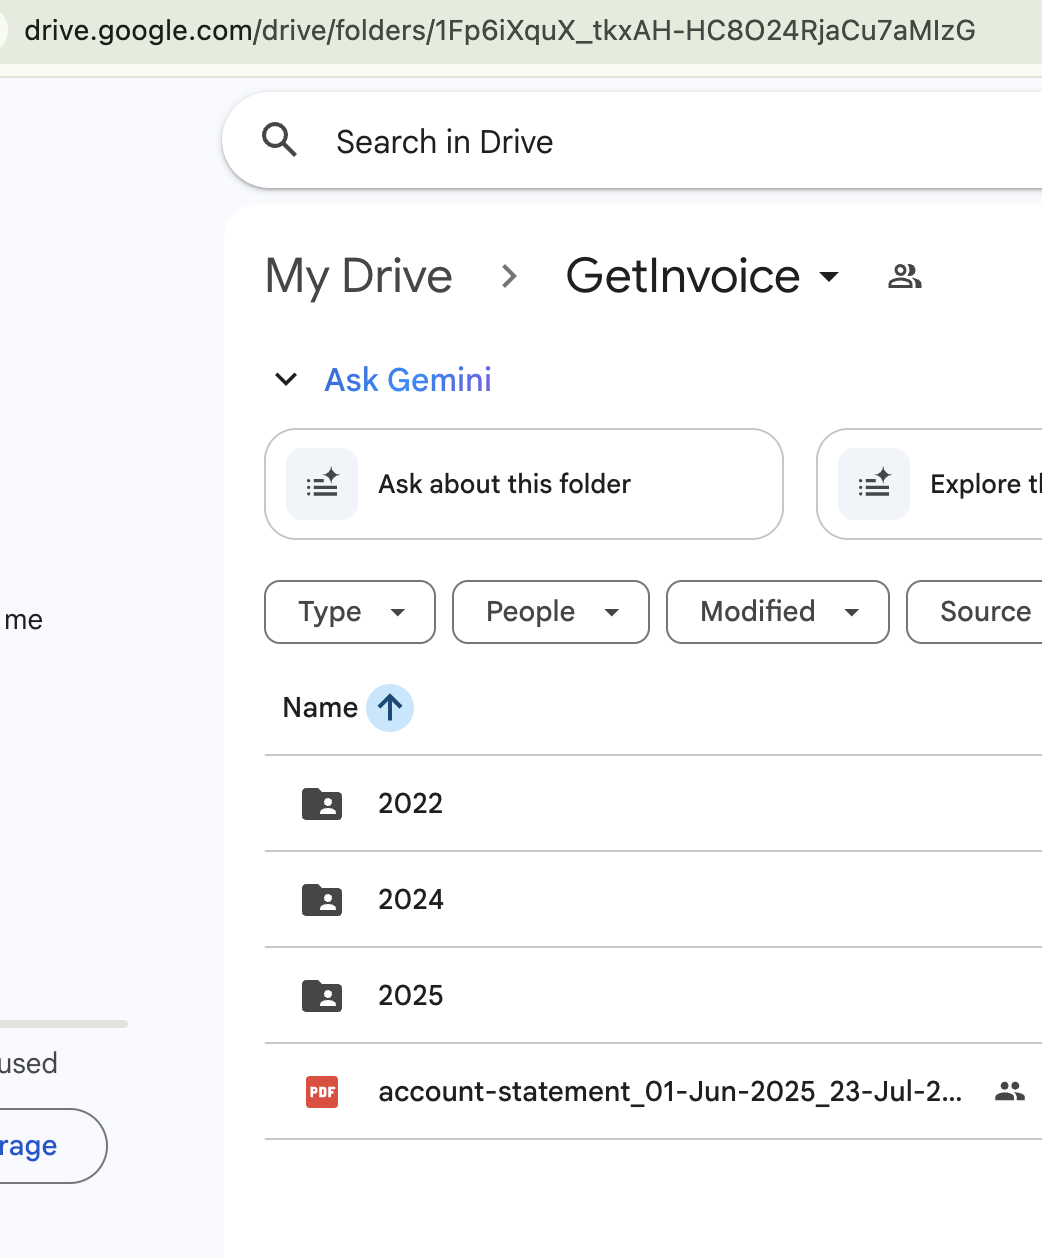Collapse the Ask Gemini section chevron
Image resolution: width=1042 pixels, height=1258 pixels.
coord(286,380)
